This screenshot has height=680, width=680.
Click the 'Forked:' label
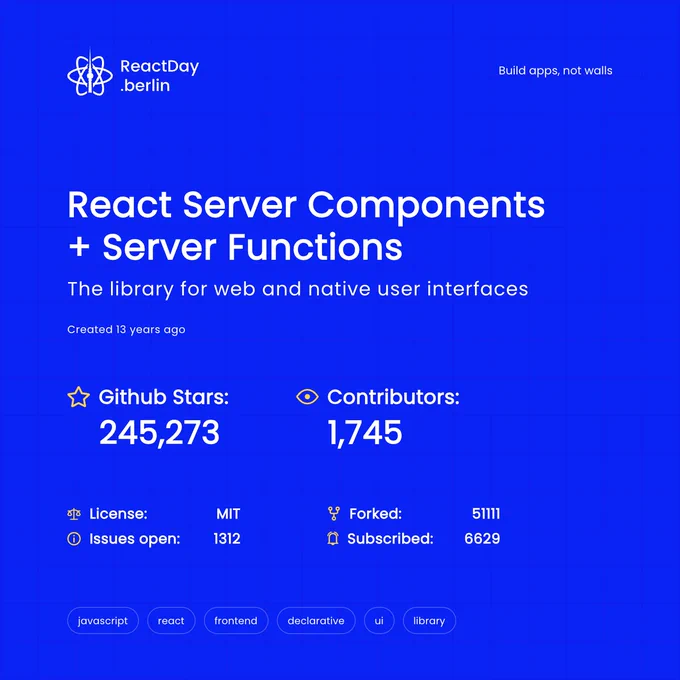[x=376, y=514]
